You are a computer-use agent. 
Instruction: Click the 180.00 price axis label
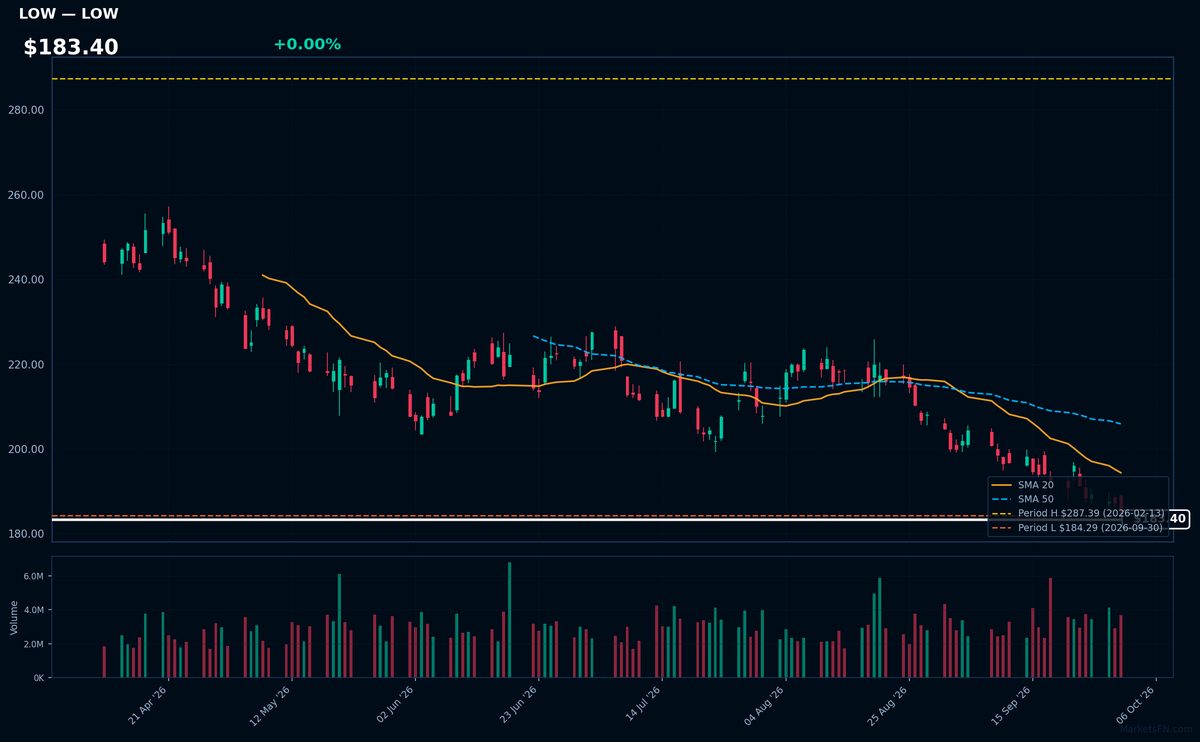25,534
